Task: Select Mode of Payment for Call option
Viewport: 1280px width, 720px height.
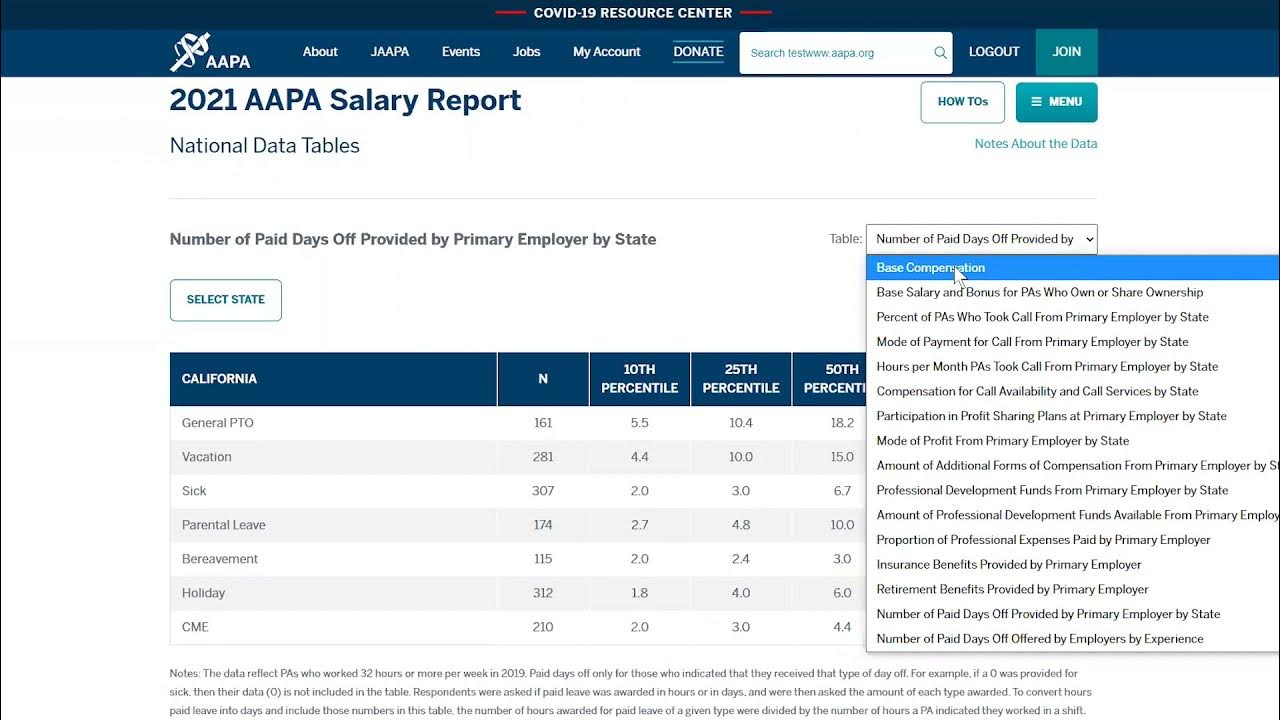Action: point(1073,342)
